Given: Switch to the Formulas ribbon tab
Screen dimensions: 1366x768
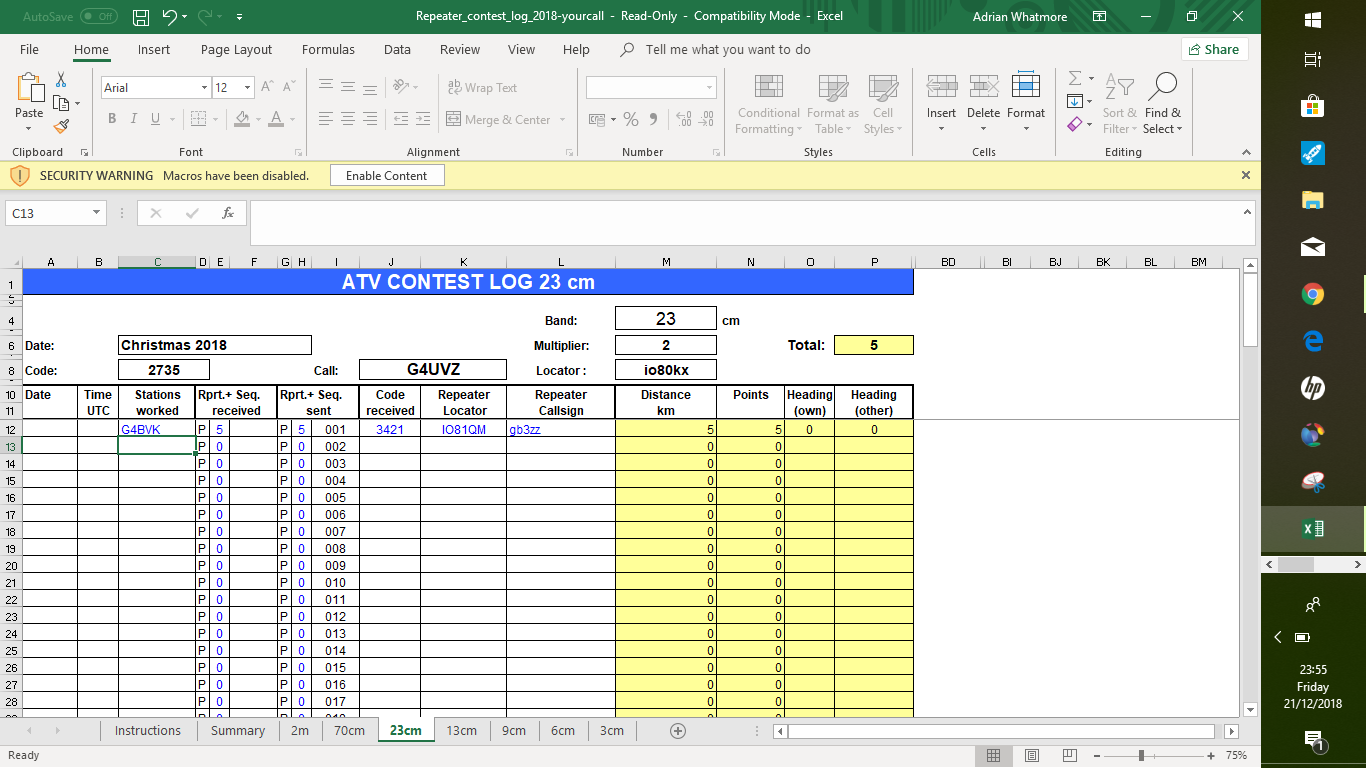Looking at the screenshot, I should click(x=328, y=49).
